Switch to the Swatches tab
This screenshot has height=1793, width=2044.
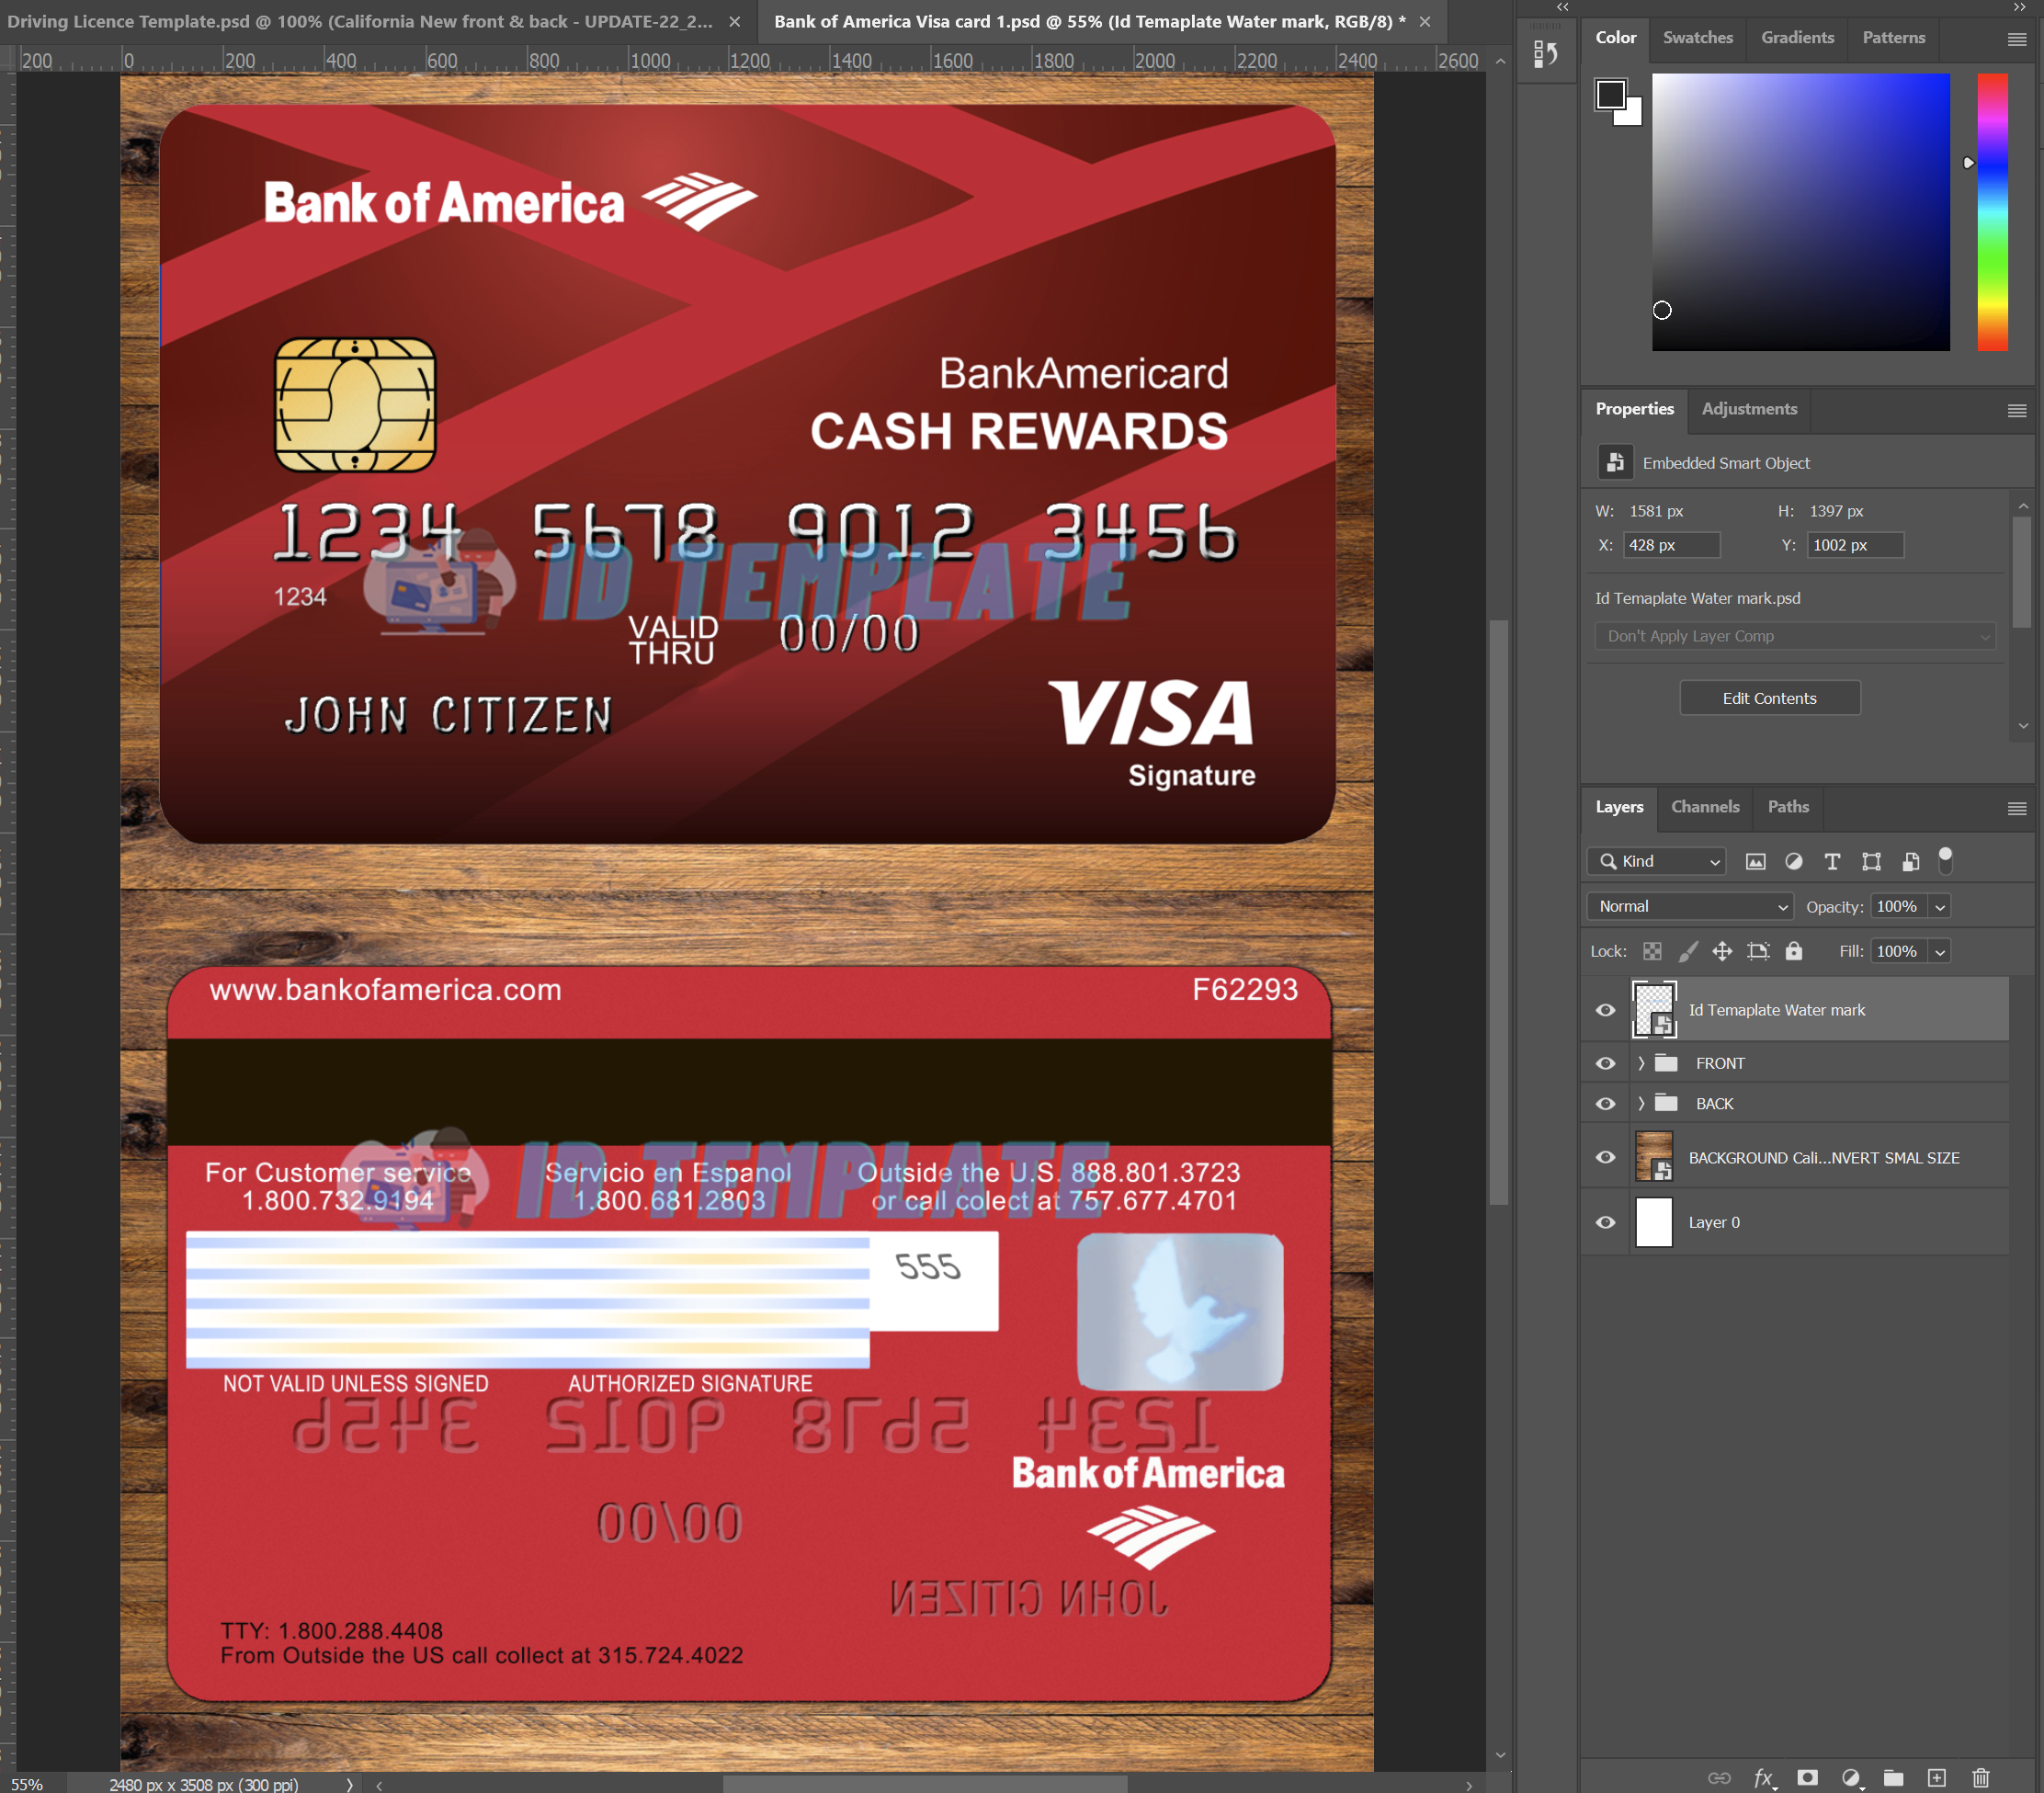1697,38
